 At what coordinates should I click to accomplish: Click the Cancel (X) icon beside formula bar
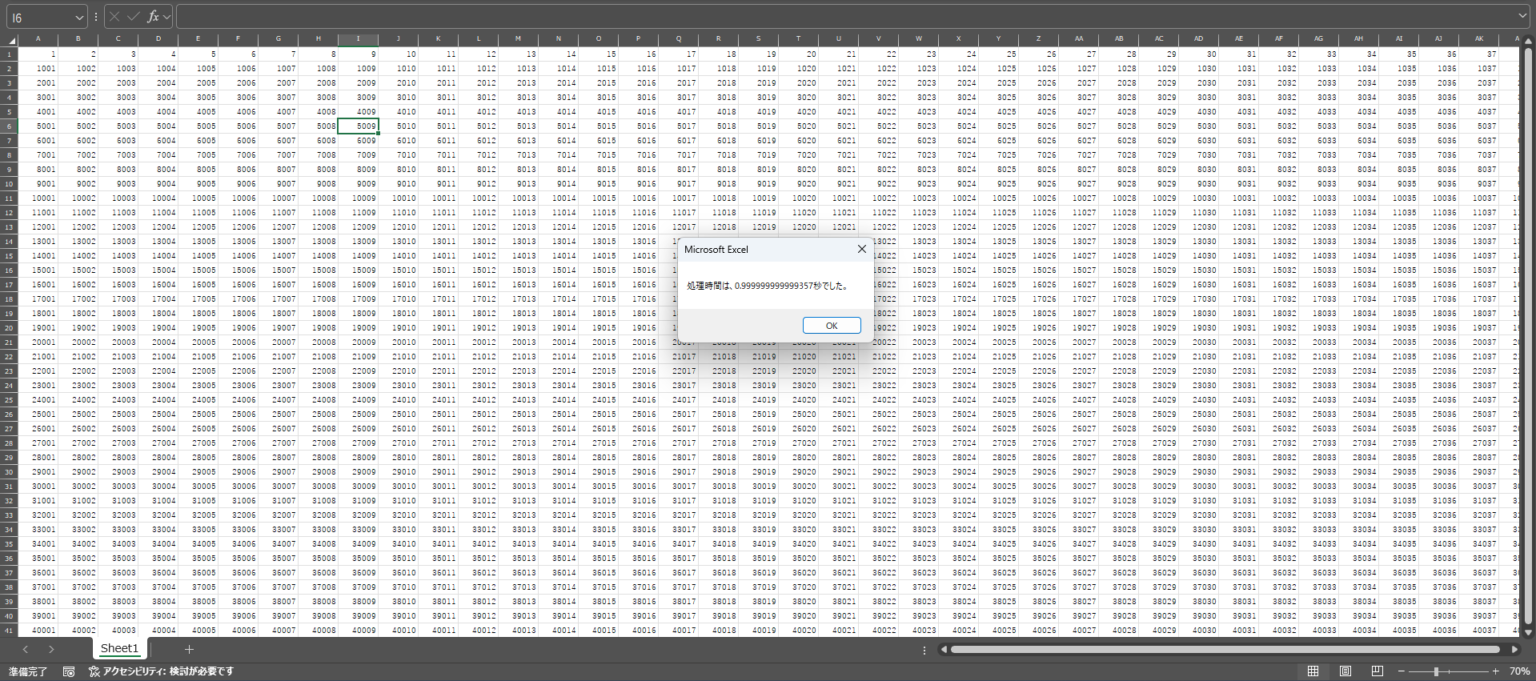[x=114, y=17]
